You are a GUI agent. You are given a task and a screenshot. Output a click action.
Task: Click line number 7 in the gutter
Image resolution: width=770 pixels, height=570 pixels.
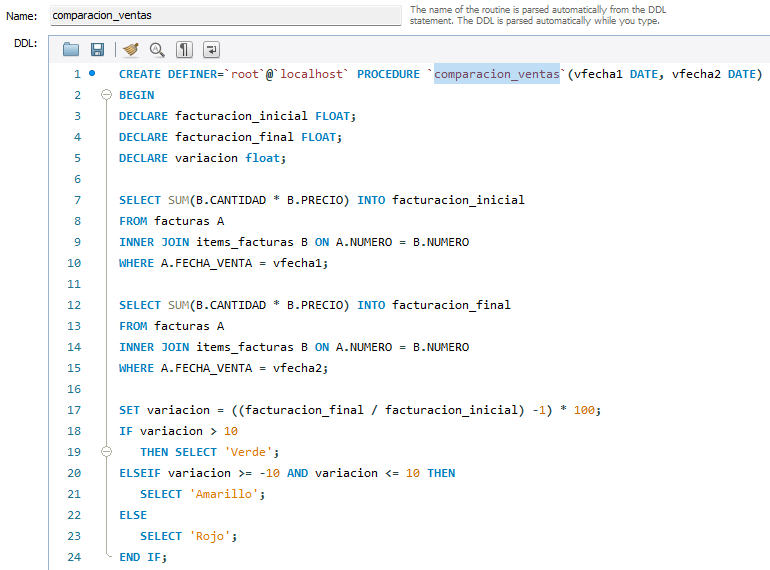pyautogui.click(x=76, y=200)
